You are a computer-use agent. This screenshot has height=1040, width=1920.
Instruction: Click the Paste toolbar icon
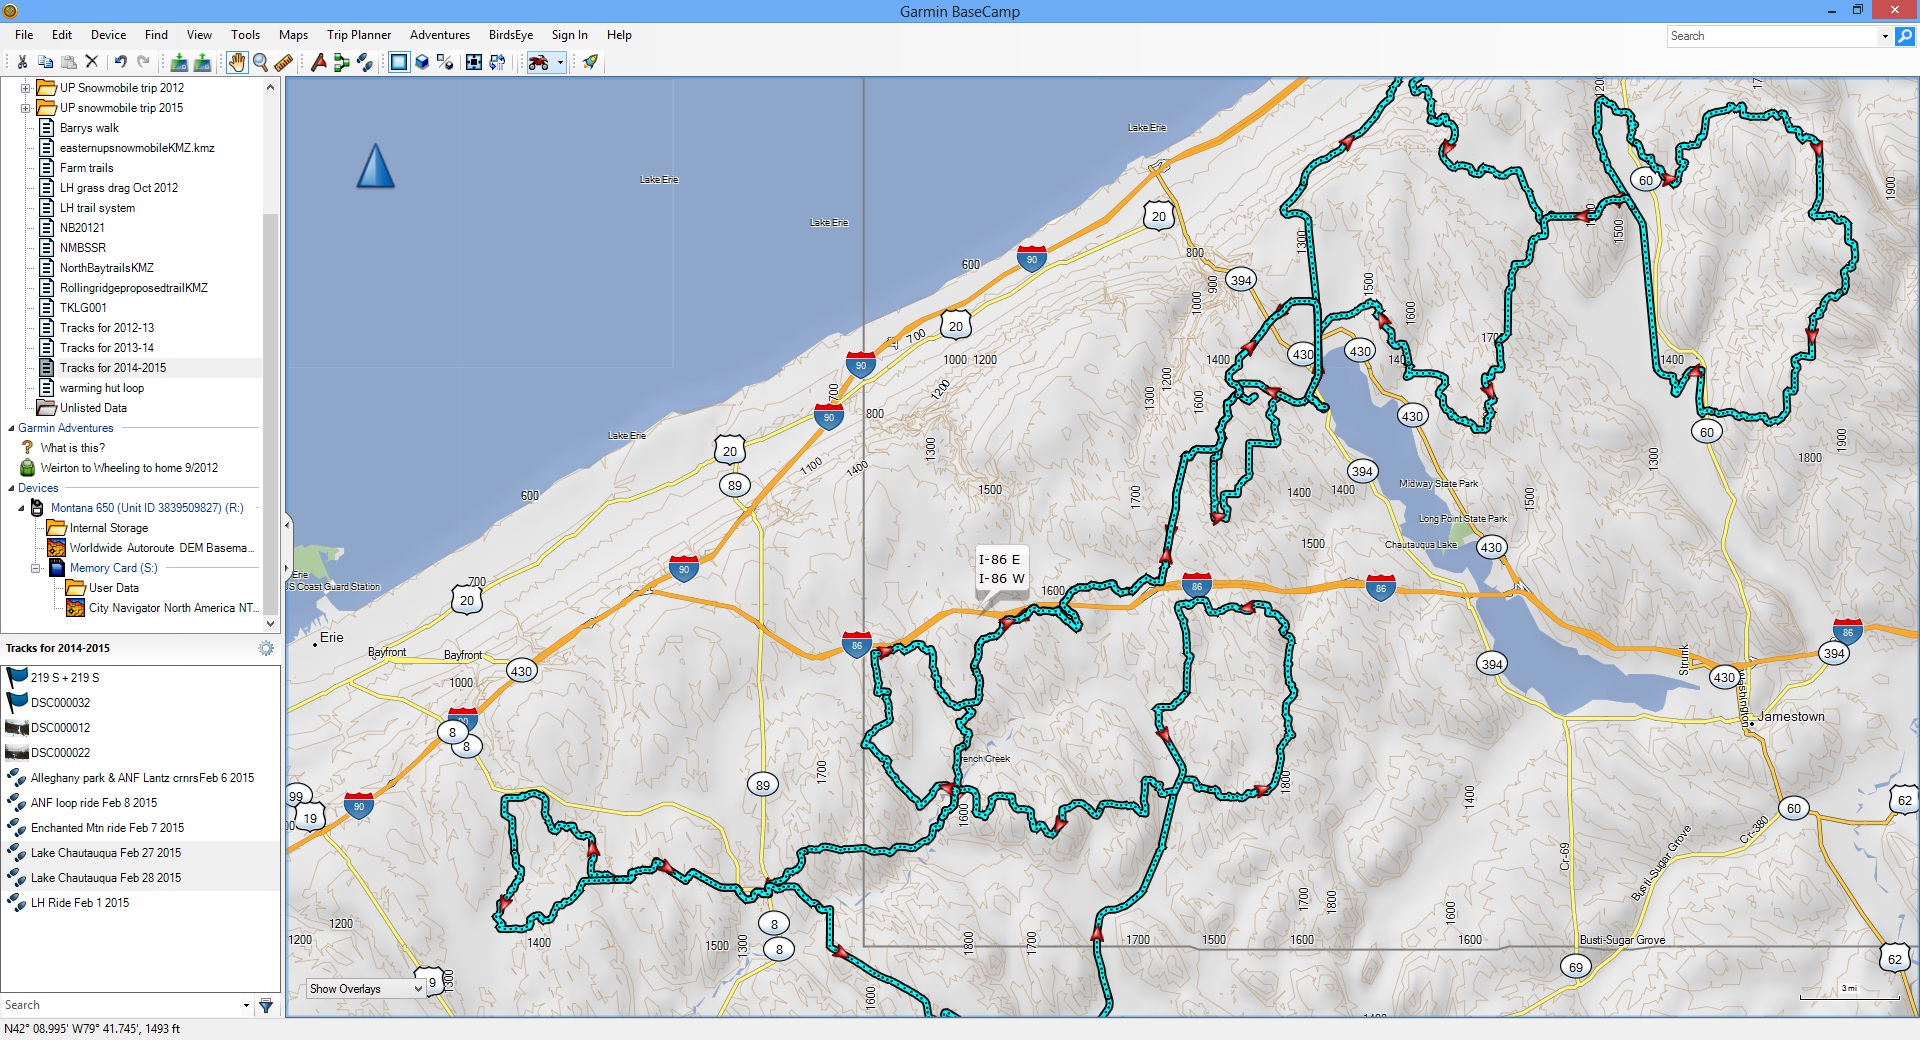click(68, 62)
